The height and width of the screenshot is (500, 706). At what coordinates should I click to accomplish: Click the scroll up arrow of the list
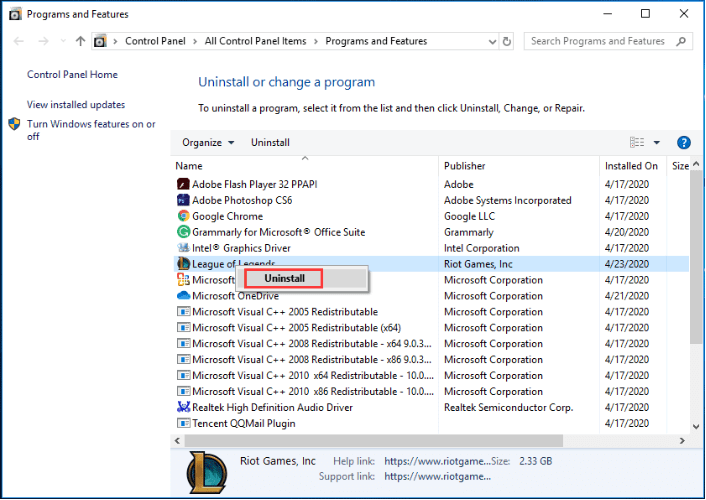click(x=696, y=164)
